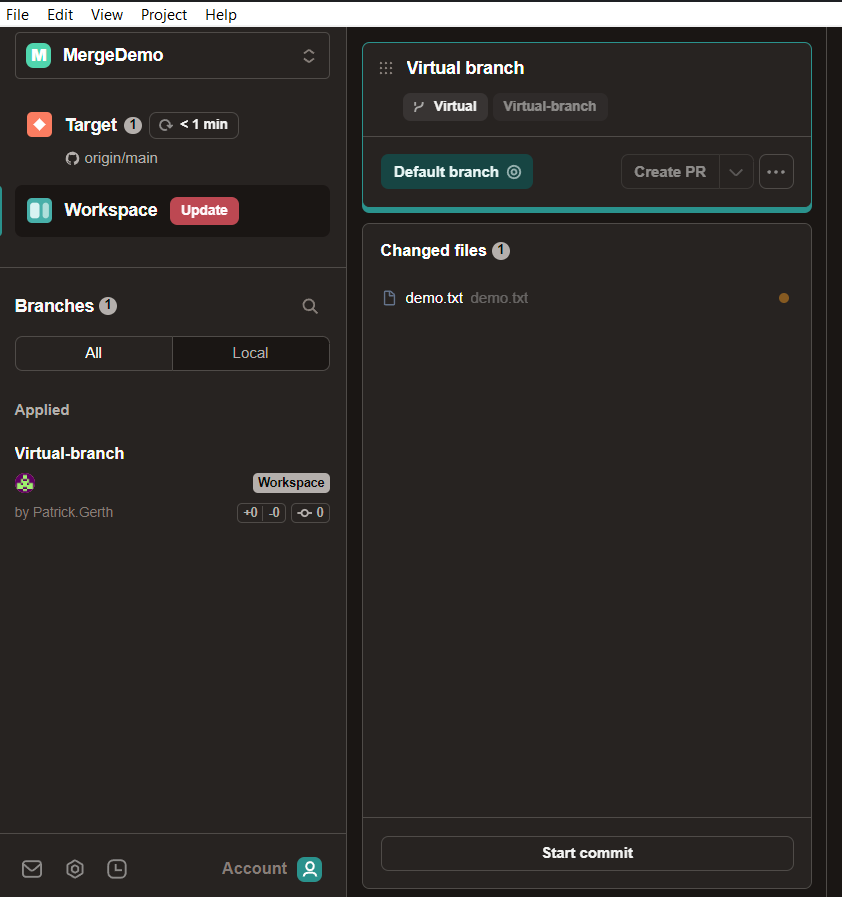The image size is (842, 897).
Task: Search branches with magnifier icon
Action: pos(310,306)
